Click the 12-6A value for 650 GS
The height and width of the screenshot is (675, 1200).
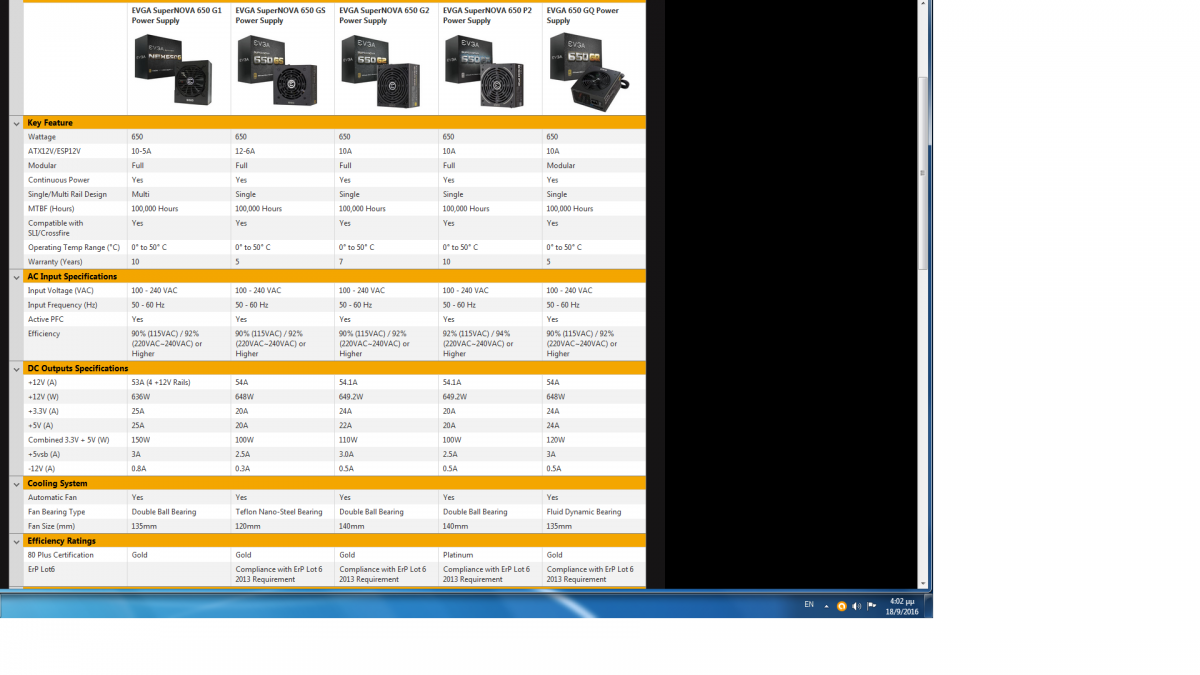[246, 151]
